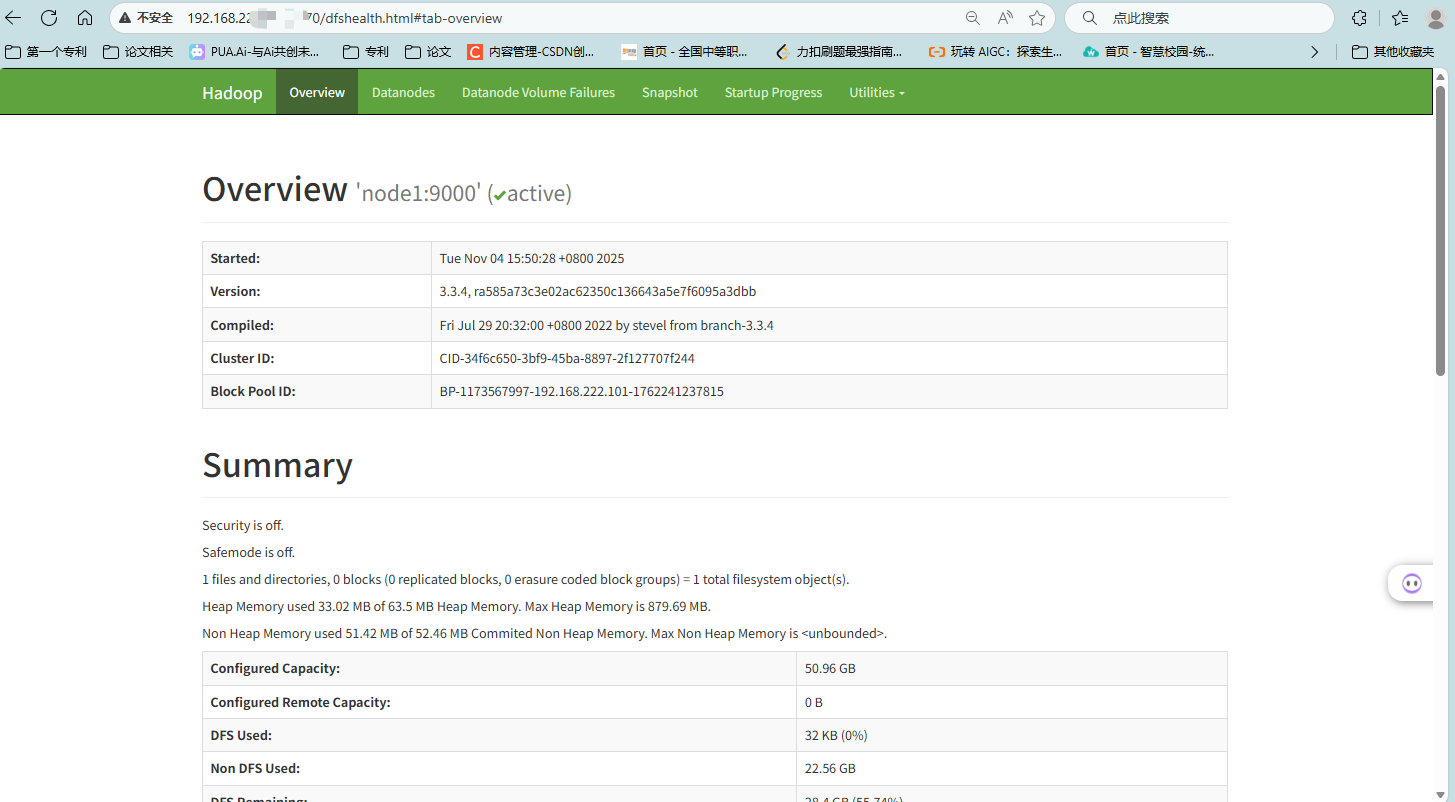Open 论文 bookmark folder
The width and height of the screenshot is (1455, 802).
pyautogui.click(x=428, y=52)
